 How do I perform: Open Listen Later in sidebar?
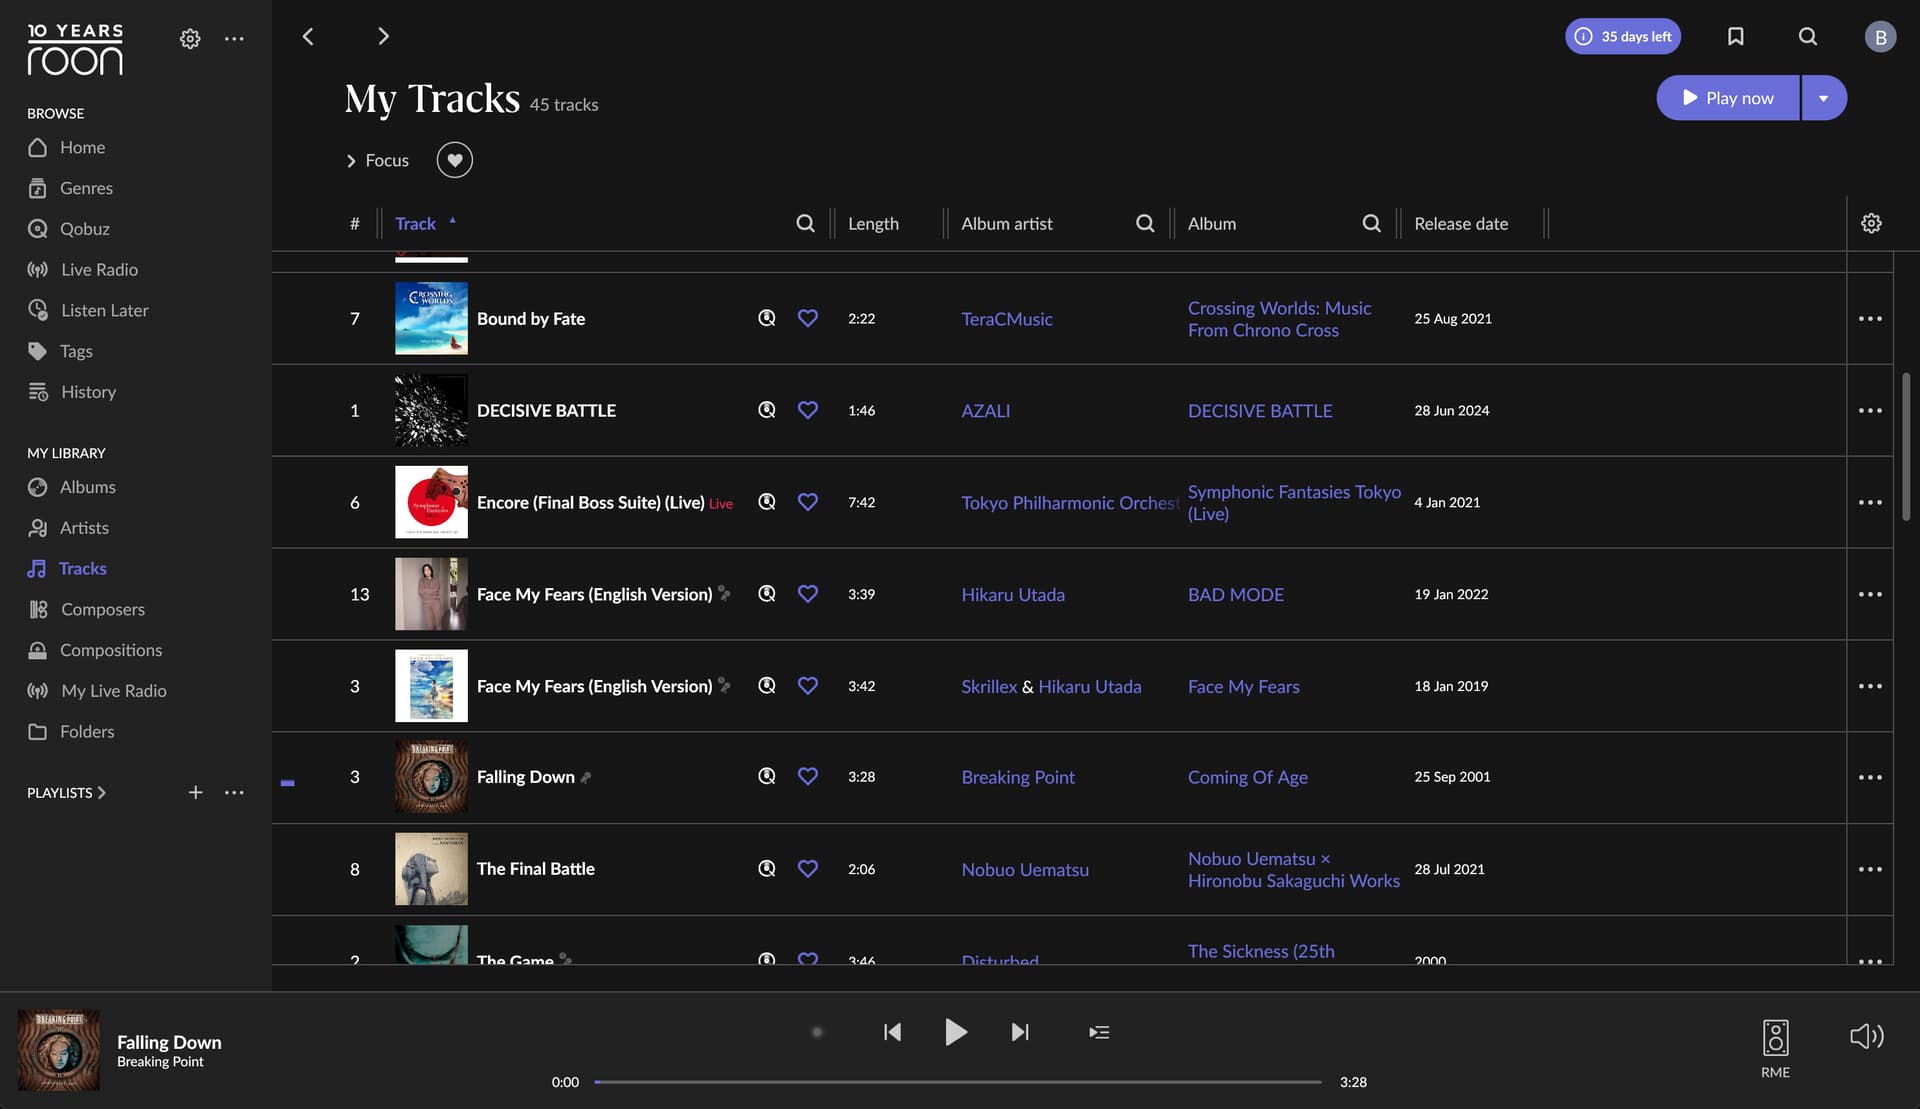tap(104, 310)
